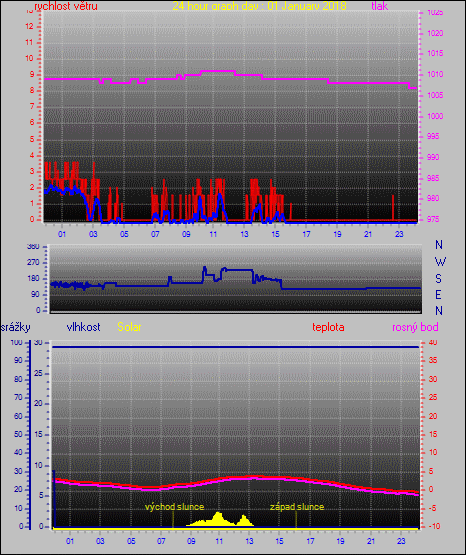Click the W wind direction label

440,262
